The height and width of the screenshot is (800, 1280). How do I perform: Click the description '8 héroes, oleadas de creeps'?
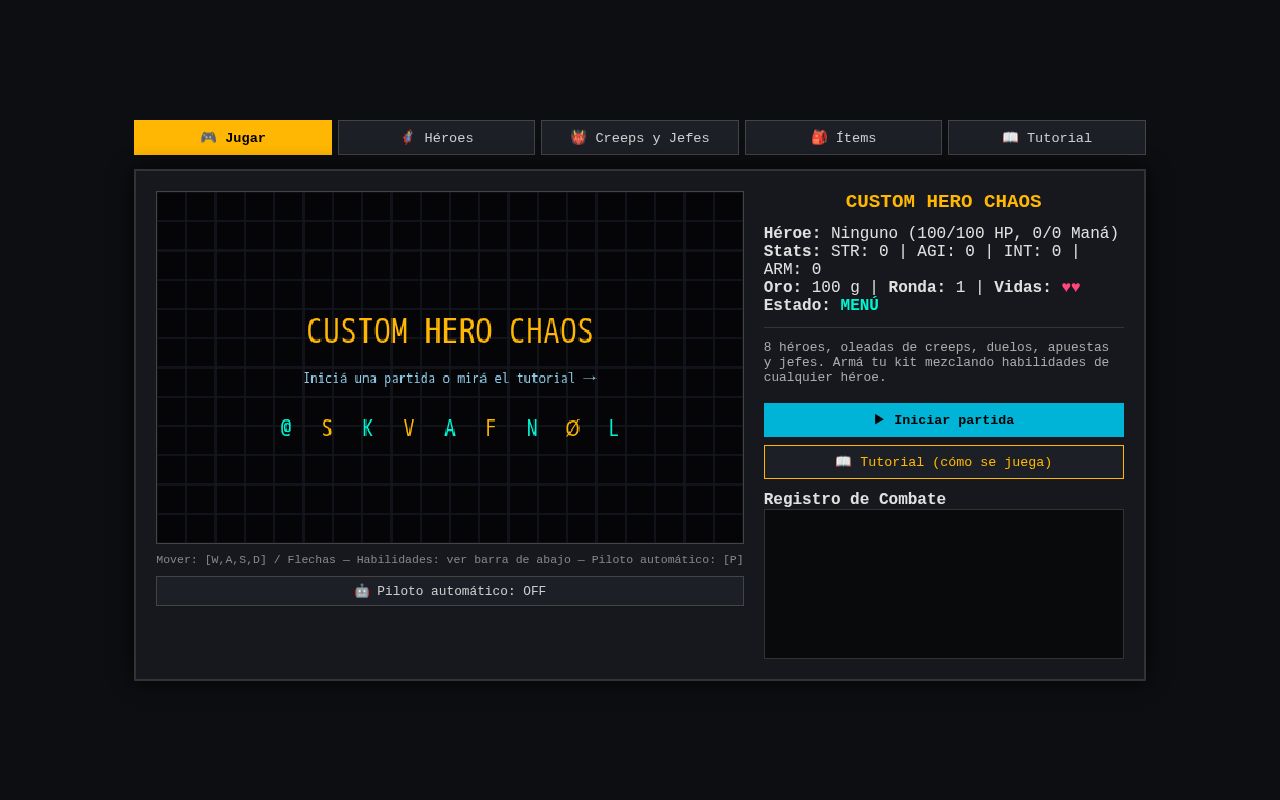pos(936,362)
